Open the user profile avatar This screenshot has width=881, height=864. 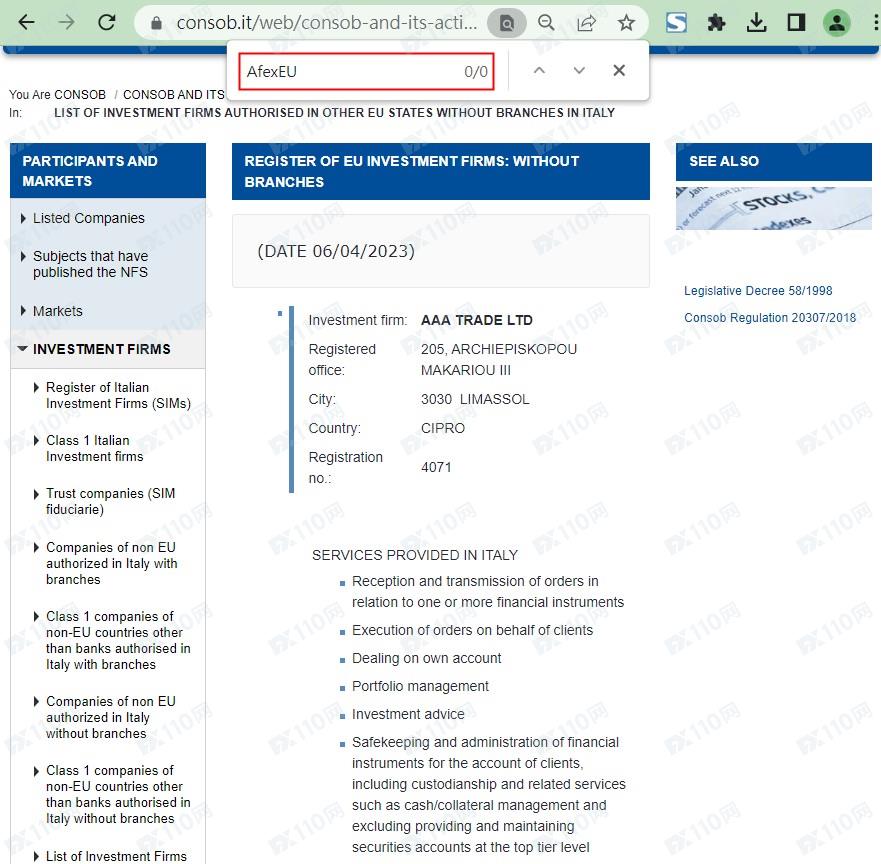coord(836,22)
